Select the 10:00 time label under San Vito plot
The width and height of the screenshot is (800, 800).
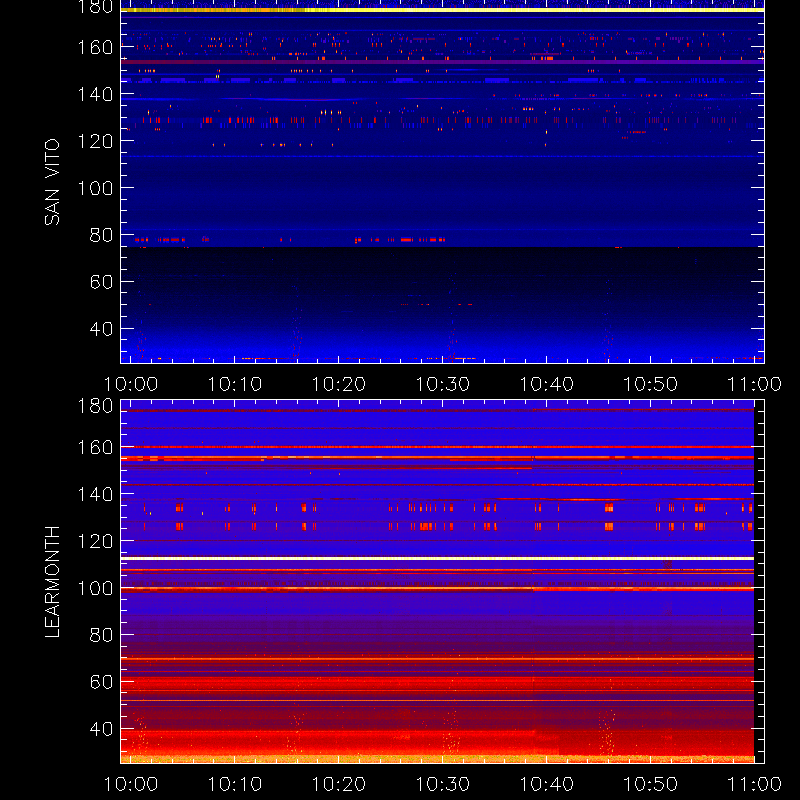[x=131, y=384]
